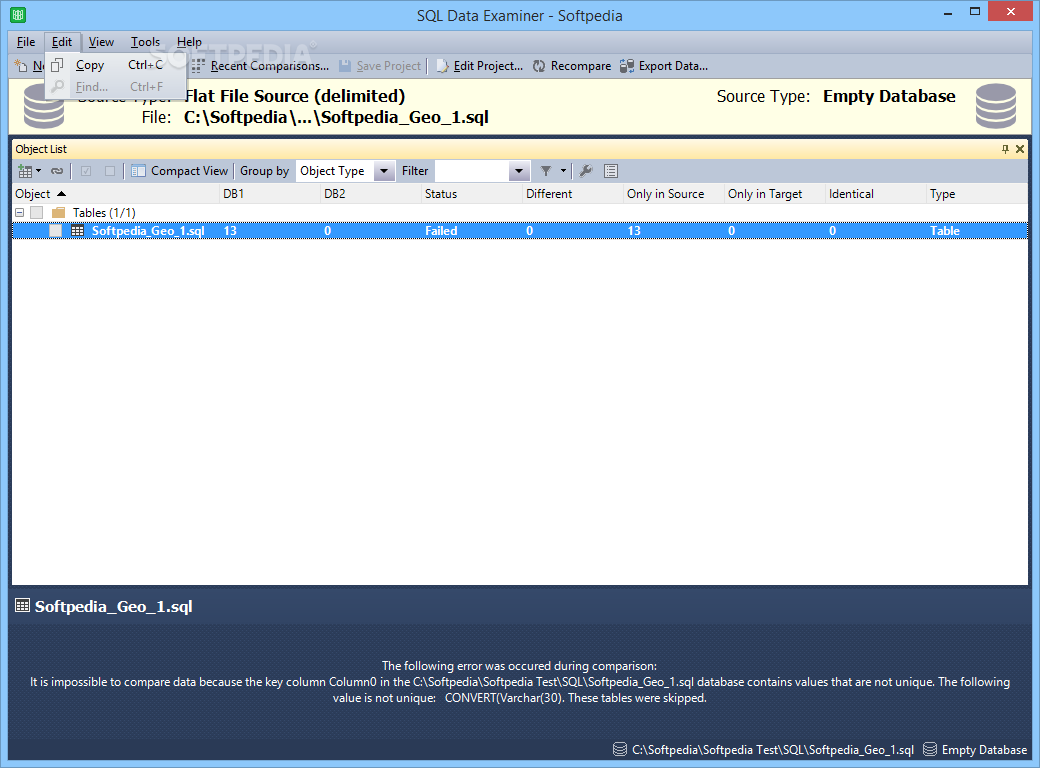Sort by Type column header
This screenshot has height=768, width=1040.
click(x=976, y=194)
